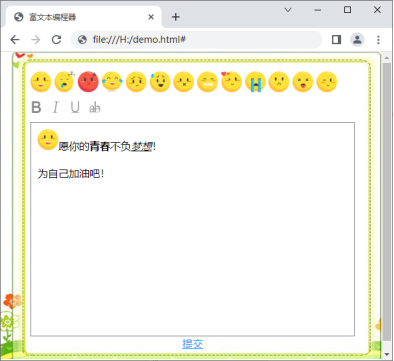
Task: Insert the tongue-out emoji
Action: click(303, 82)
